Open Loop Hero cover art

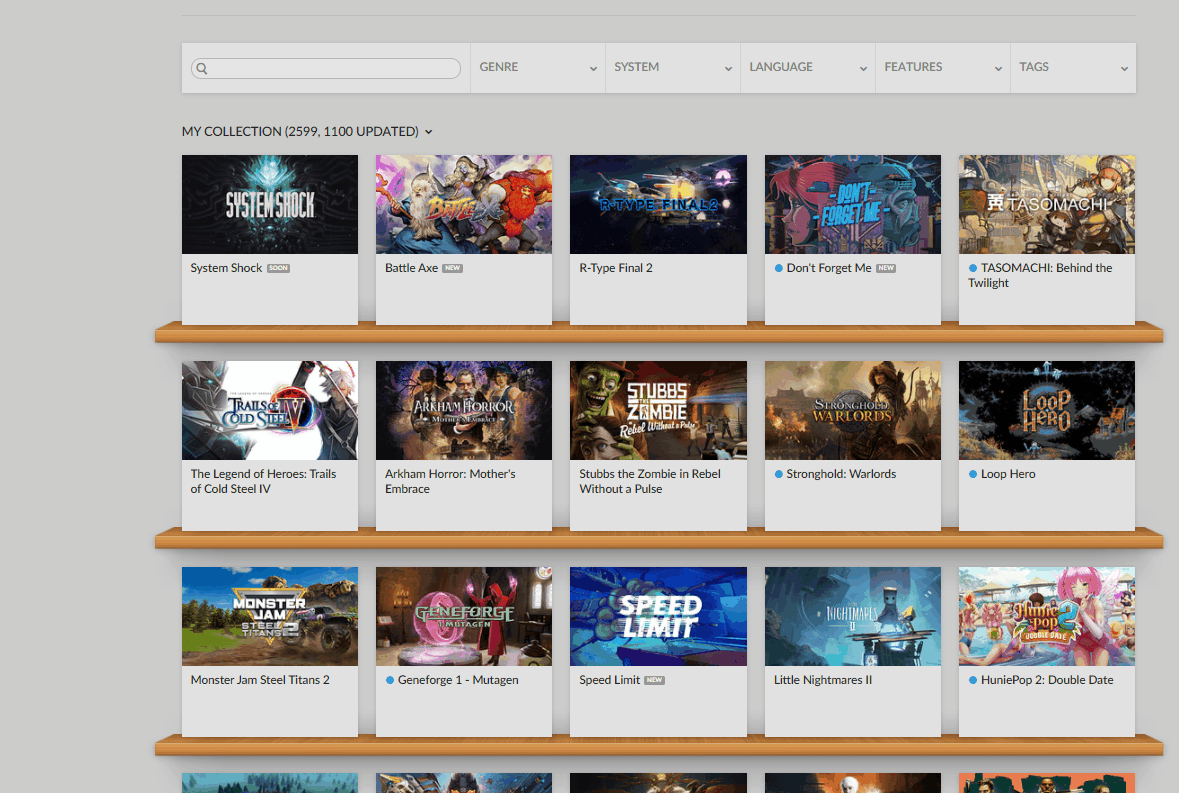(1047, 410)
